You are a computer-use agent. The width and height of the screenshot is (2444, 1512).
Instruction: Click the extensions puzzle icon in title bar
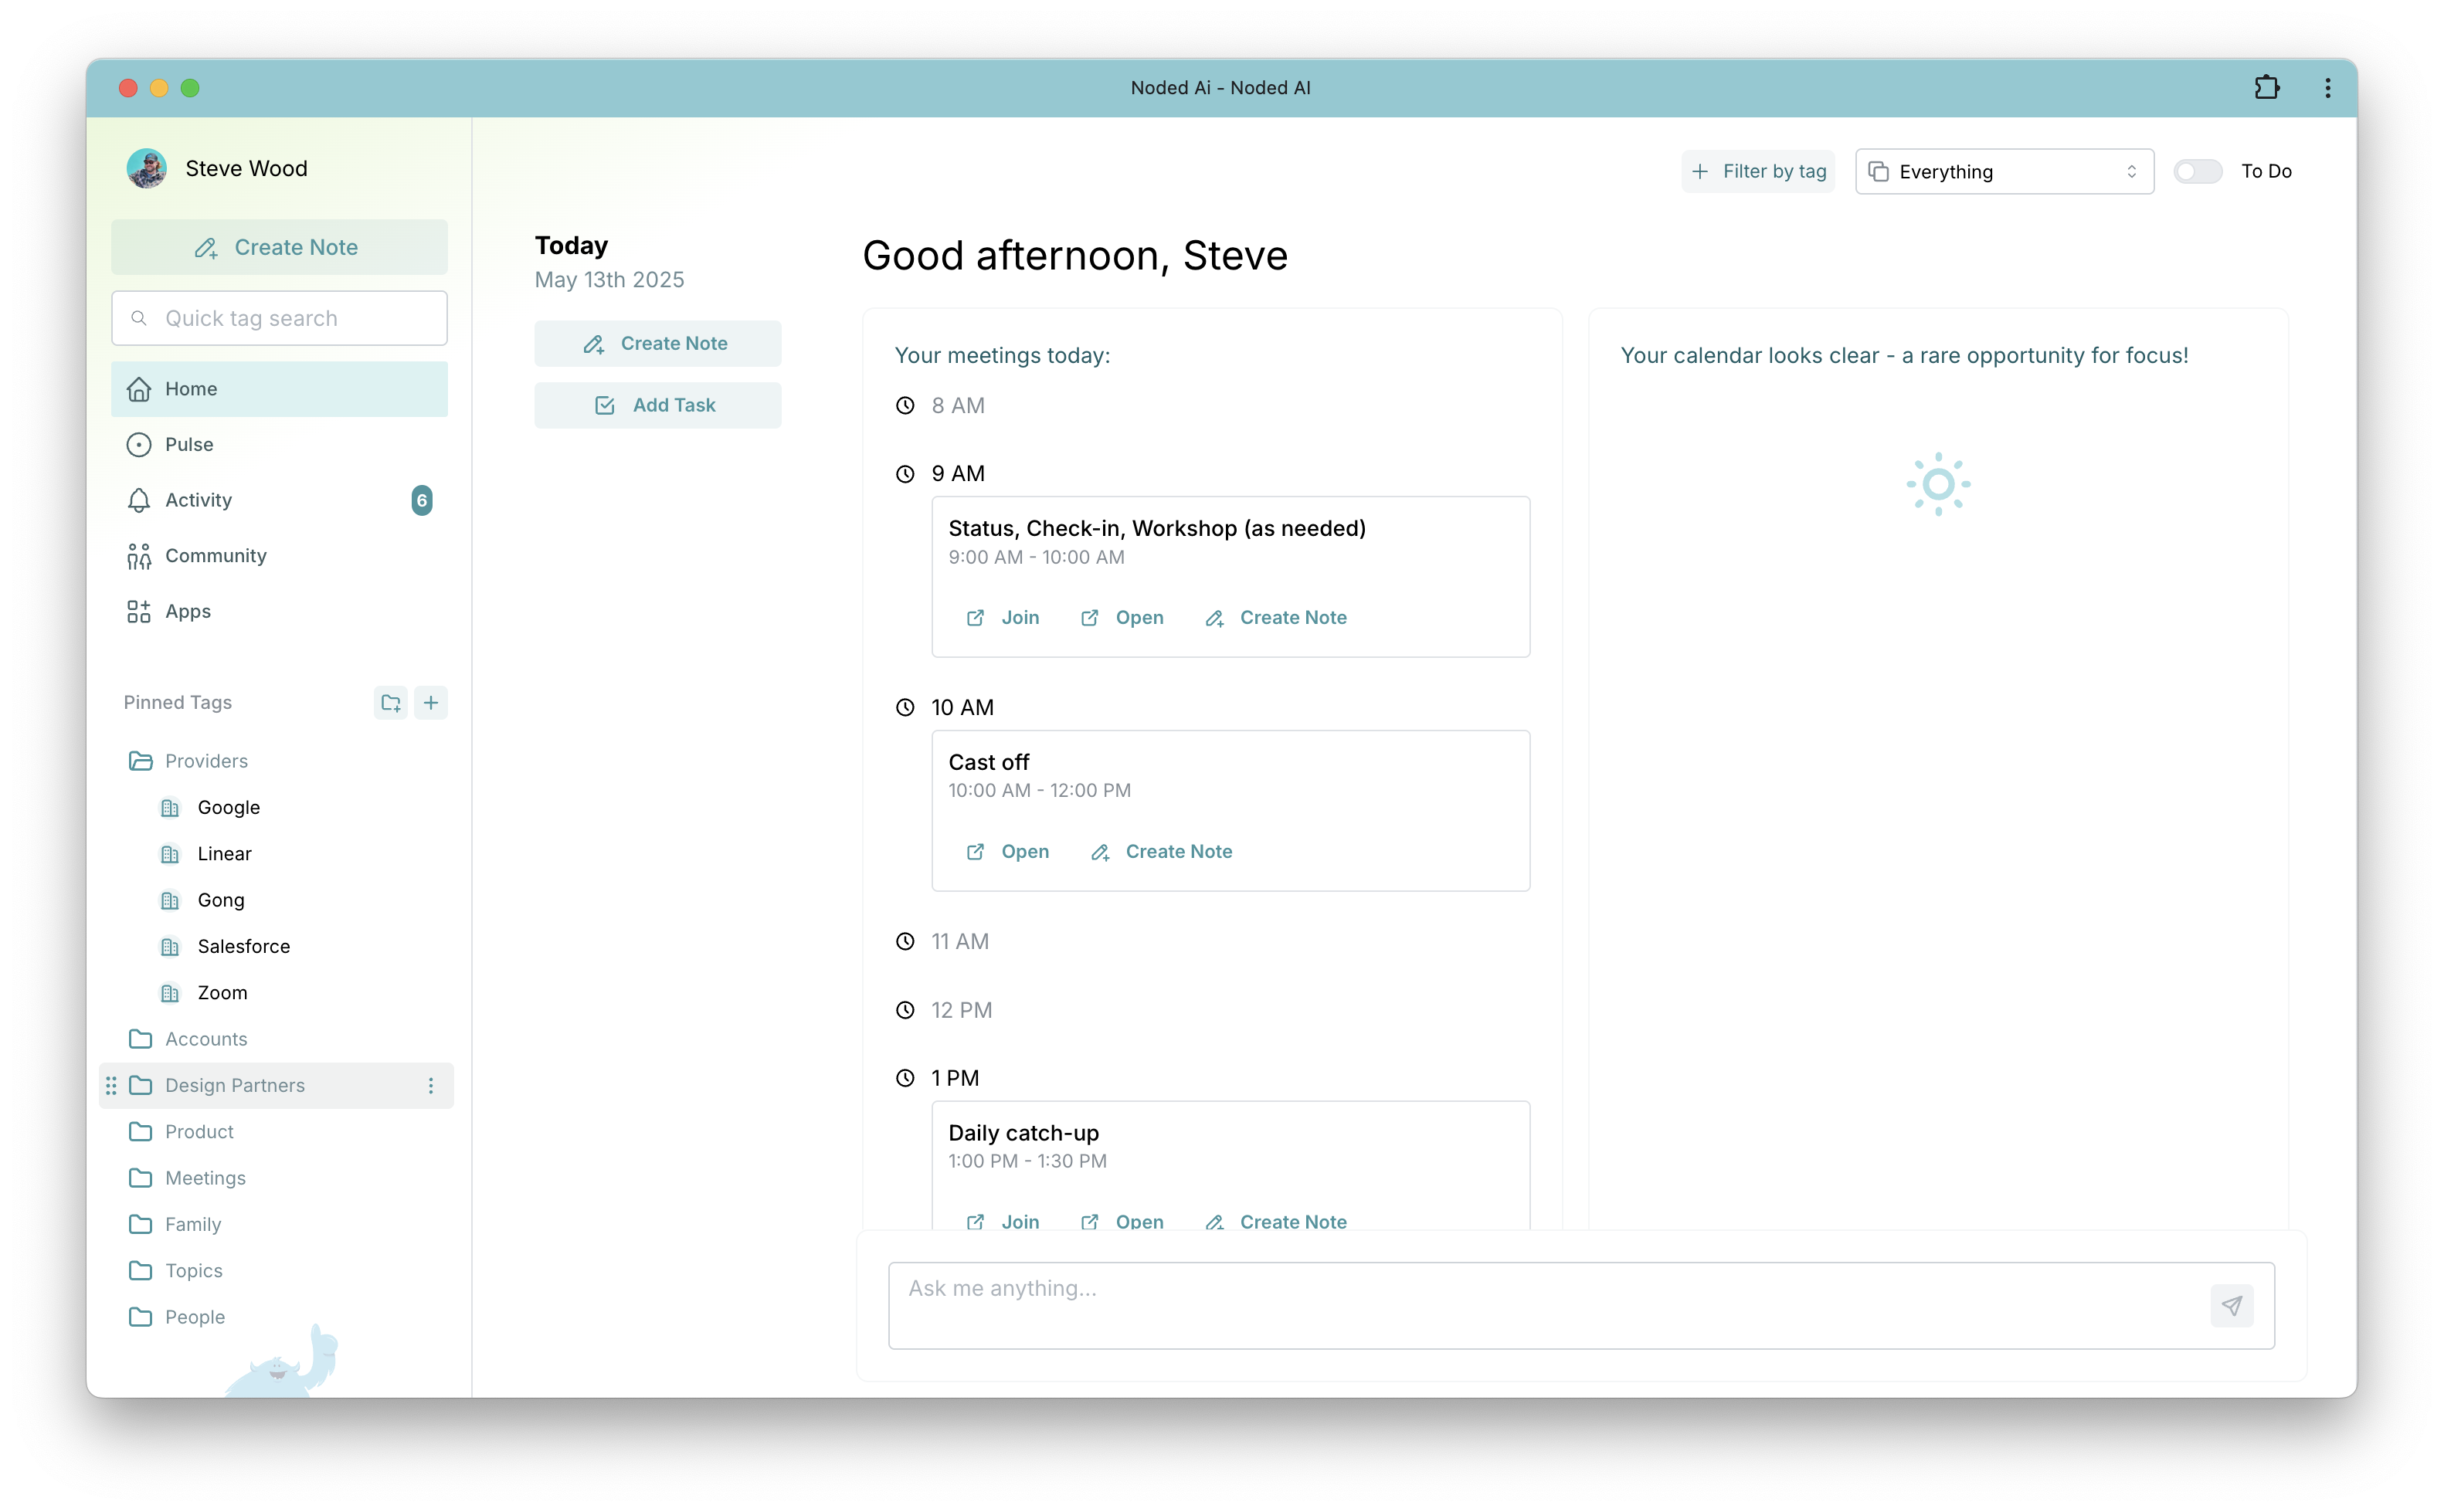click(2266, 88)
